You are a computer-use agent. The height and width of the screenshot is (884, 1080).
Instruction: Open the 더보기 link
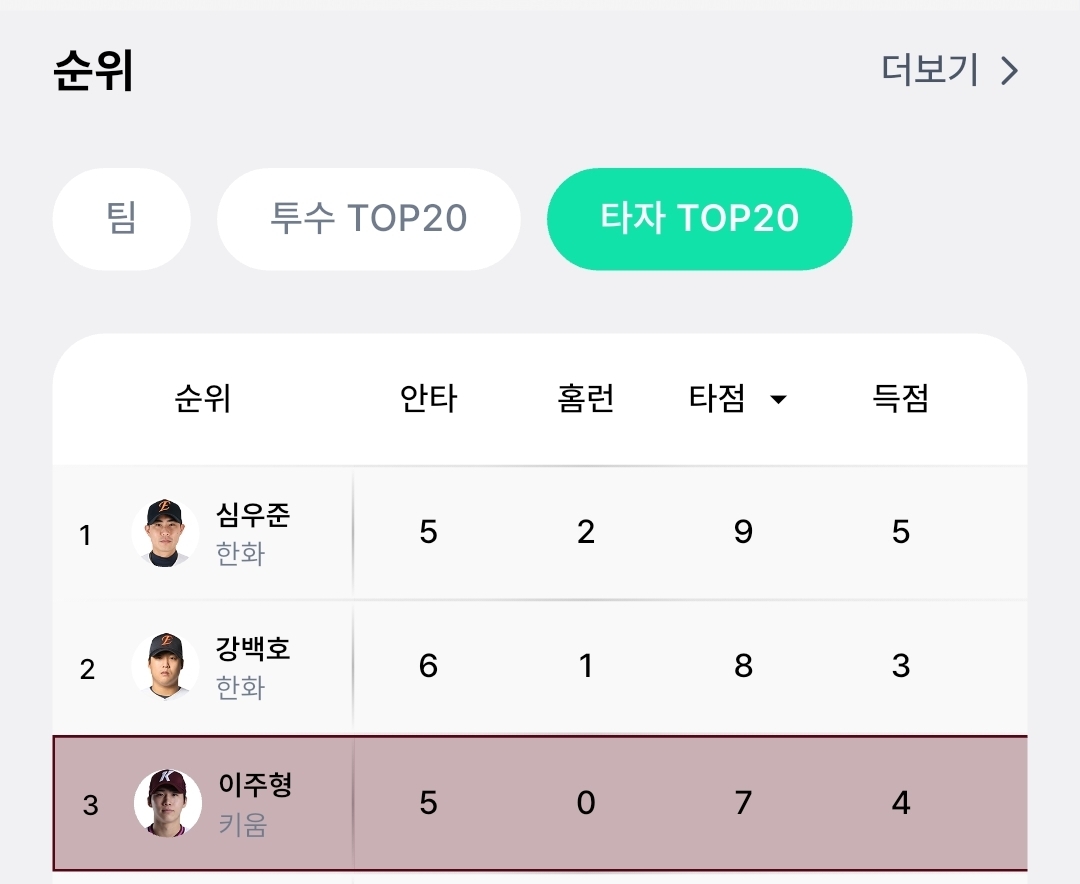pyautogui.click(x=930, y=70)
